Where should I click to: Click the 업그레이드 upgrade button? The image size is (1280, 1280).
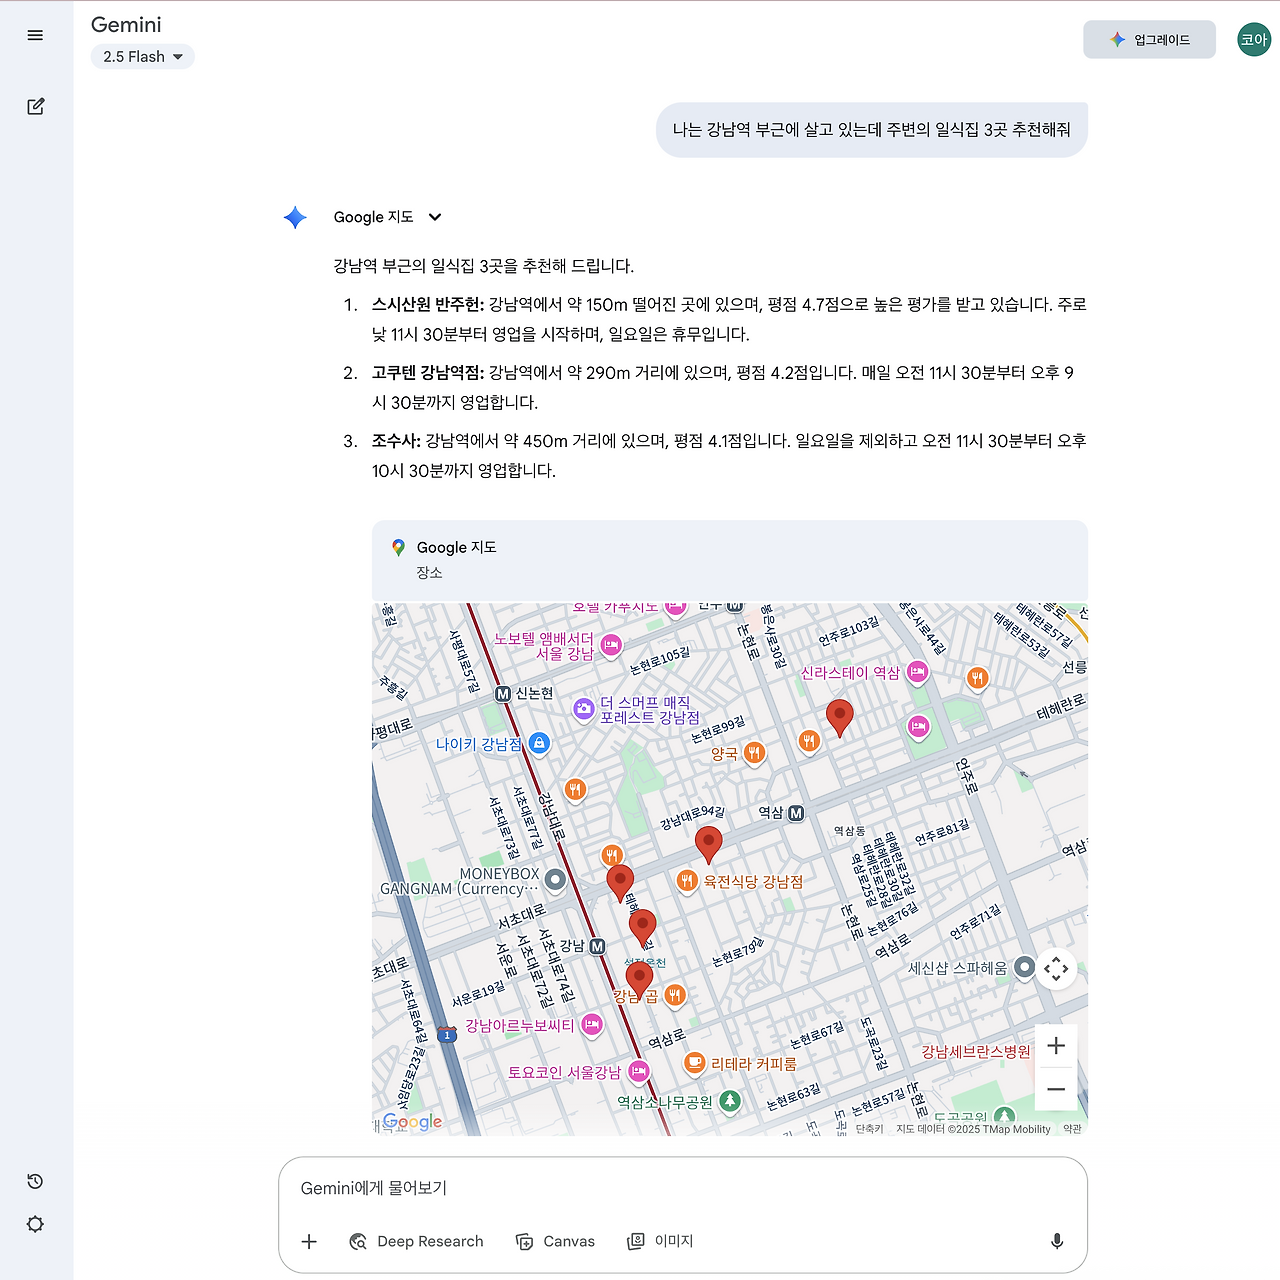coord(1149,39)
